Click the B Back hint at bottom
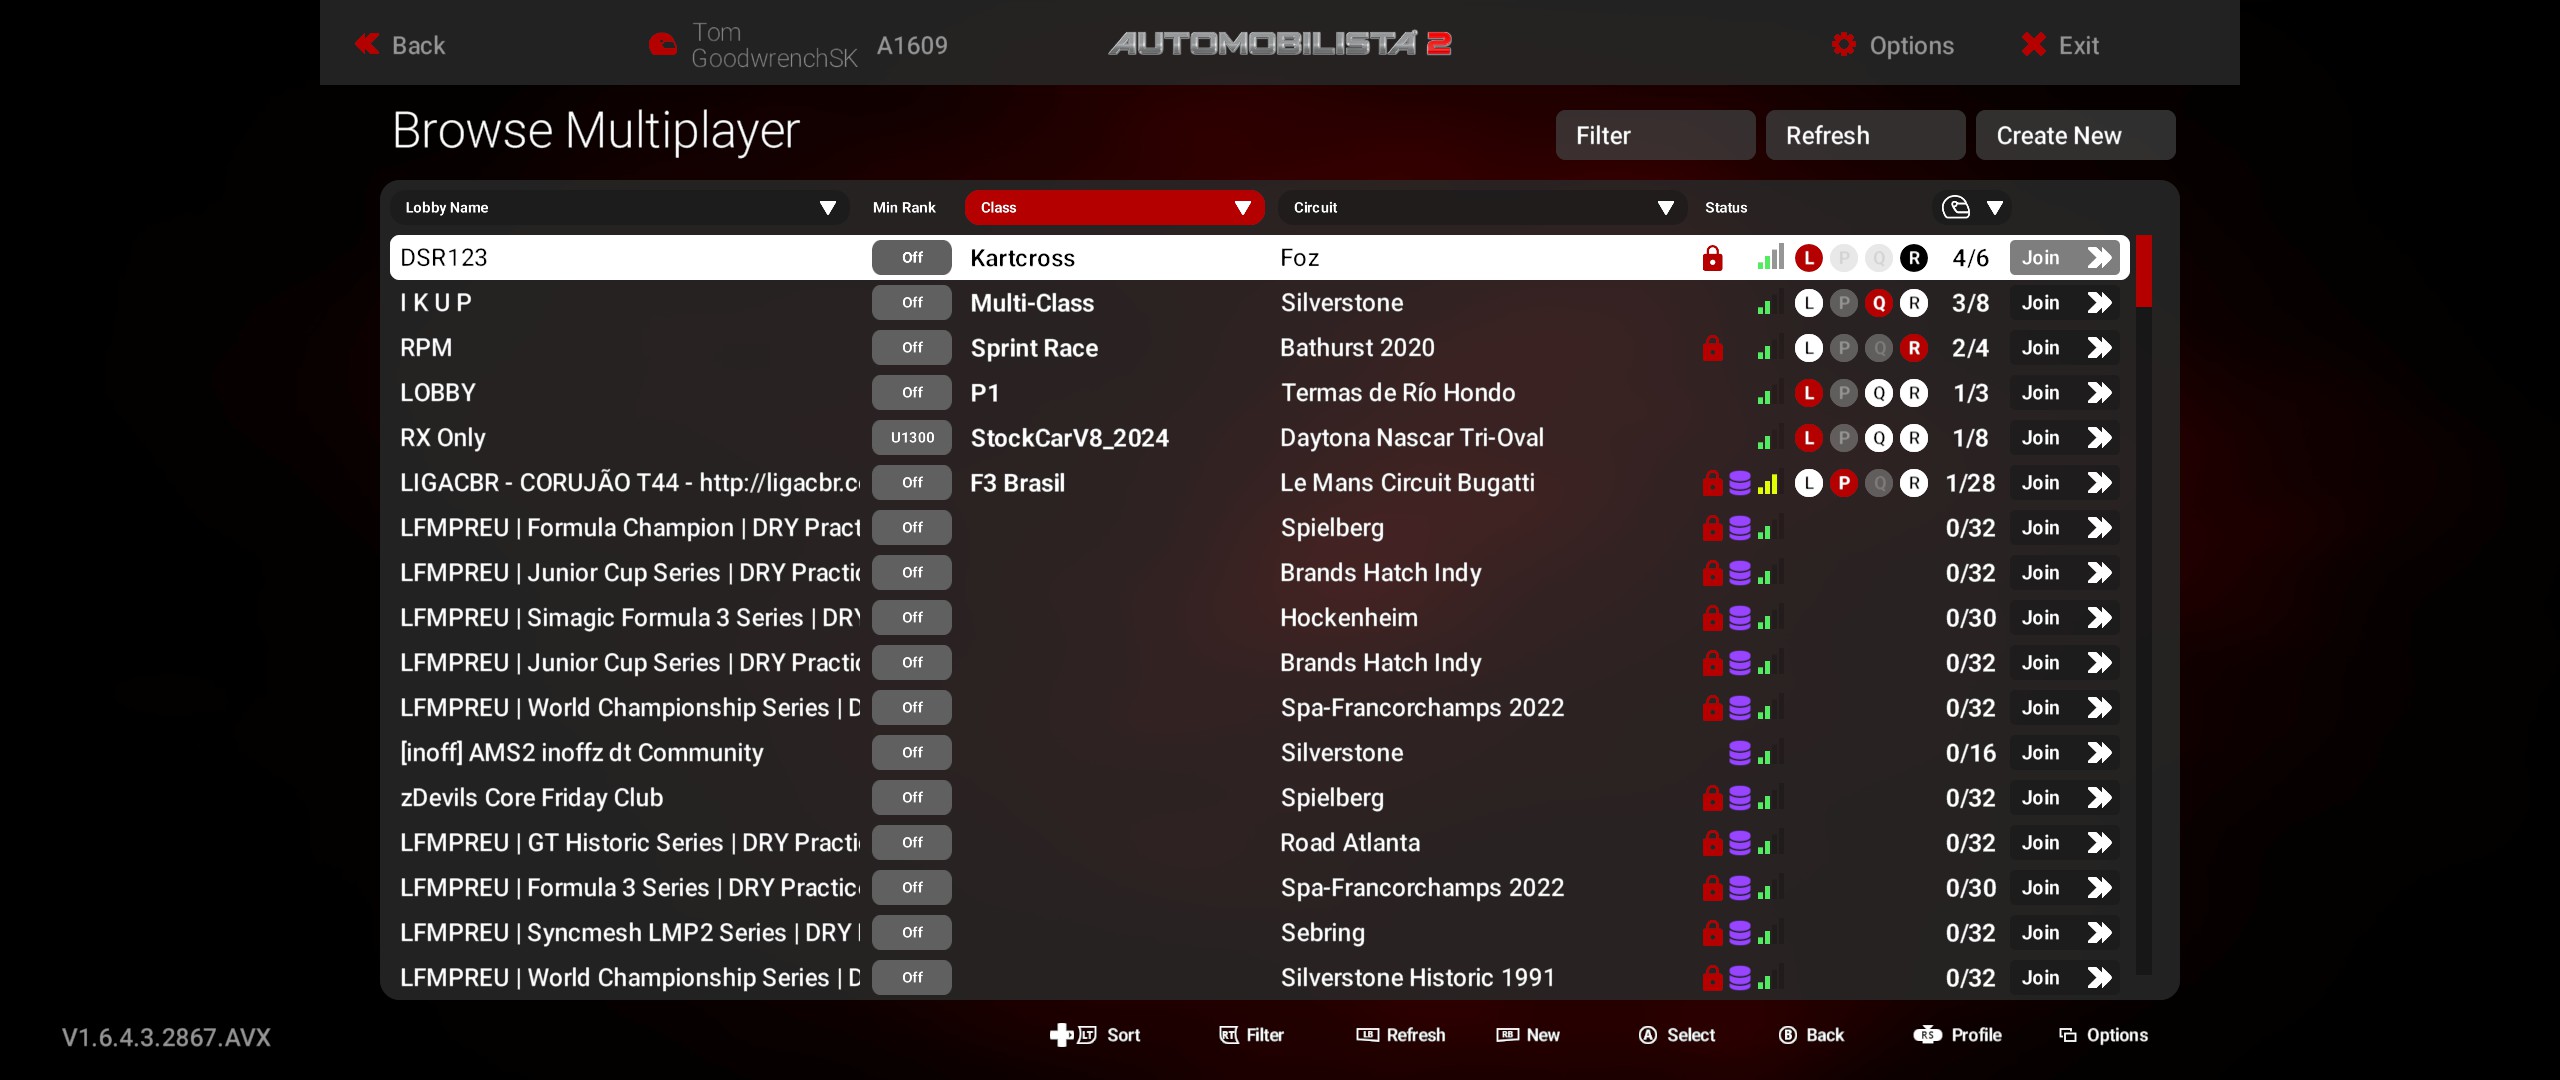Screen dimensions: 2560x1080 click(x=1811, y=1035)
